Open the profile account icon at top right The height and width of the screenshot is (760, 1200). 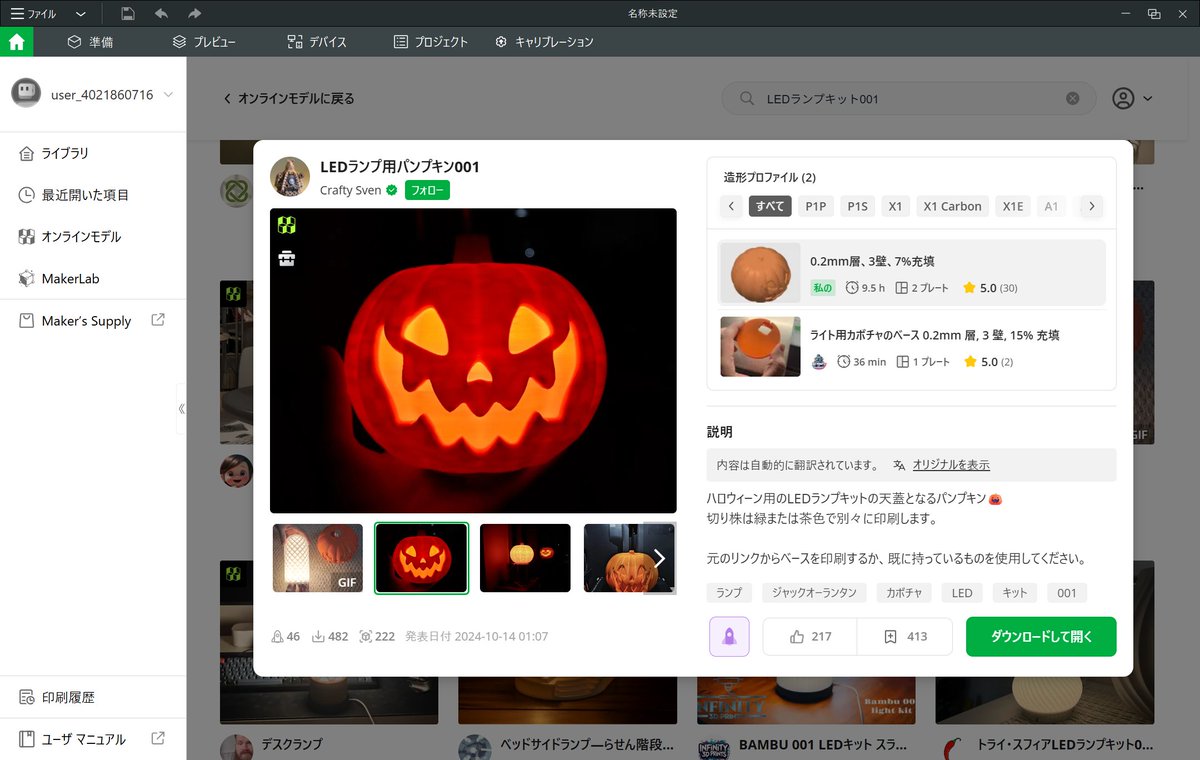[x=1123, y=98]
